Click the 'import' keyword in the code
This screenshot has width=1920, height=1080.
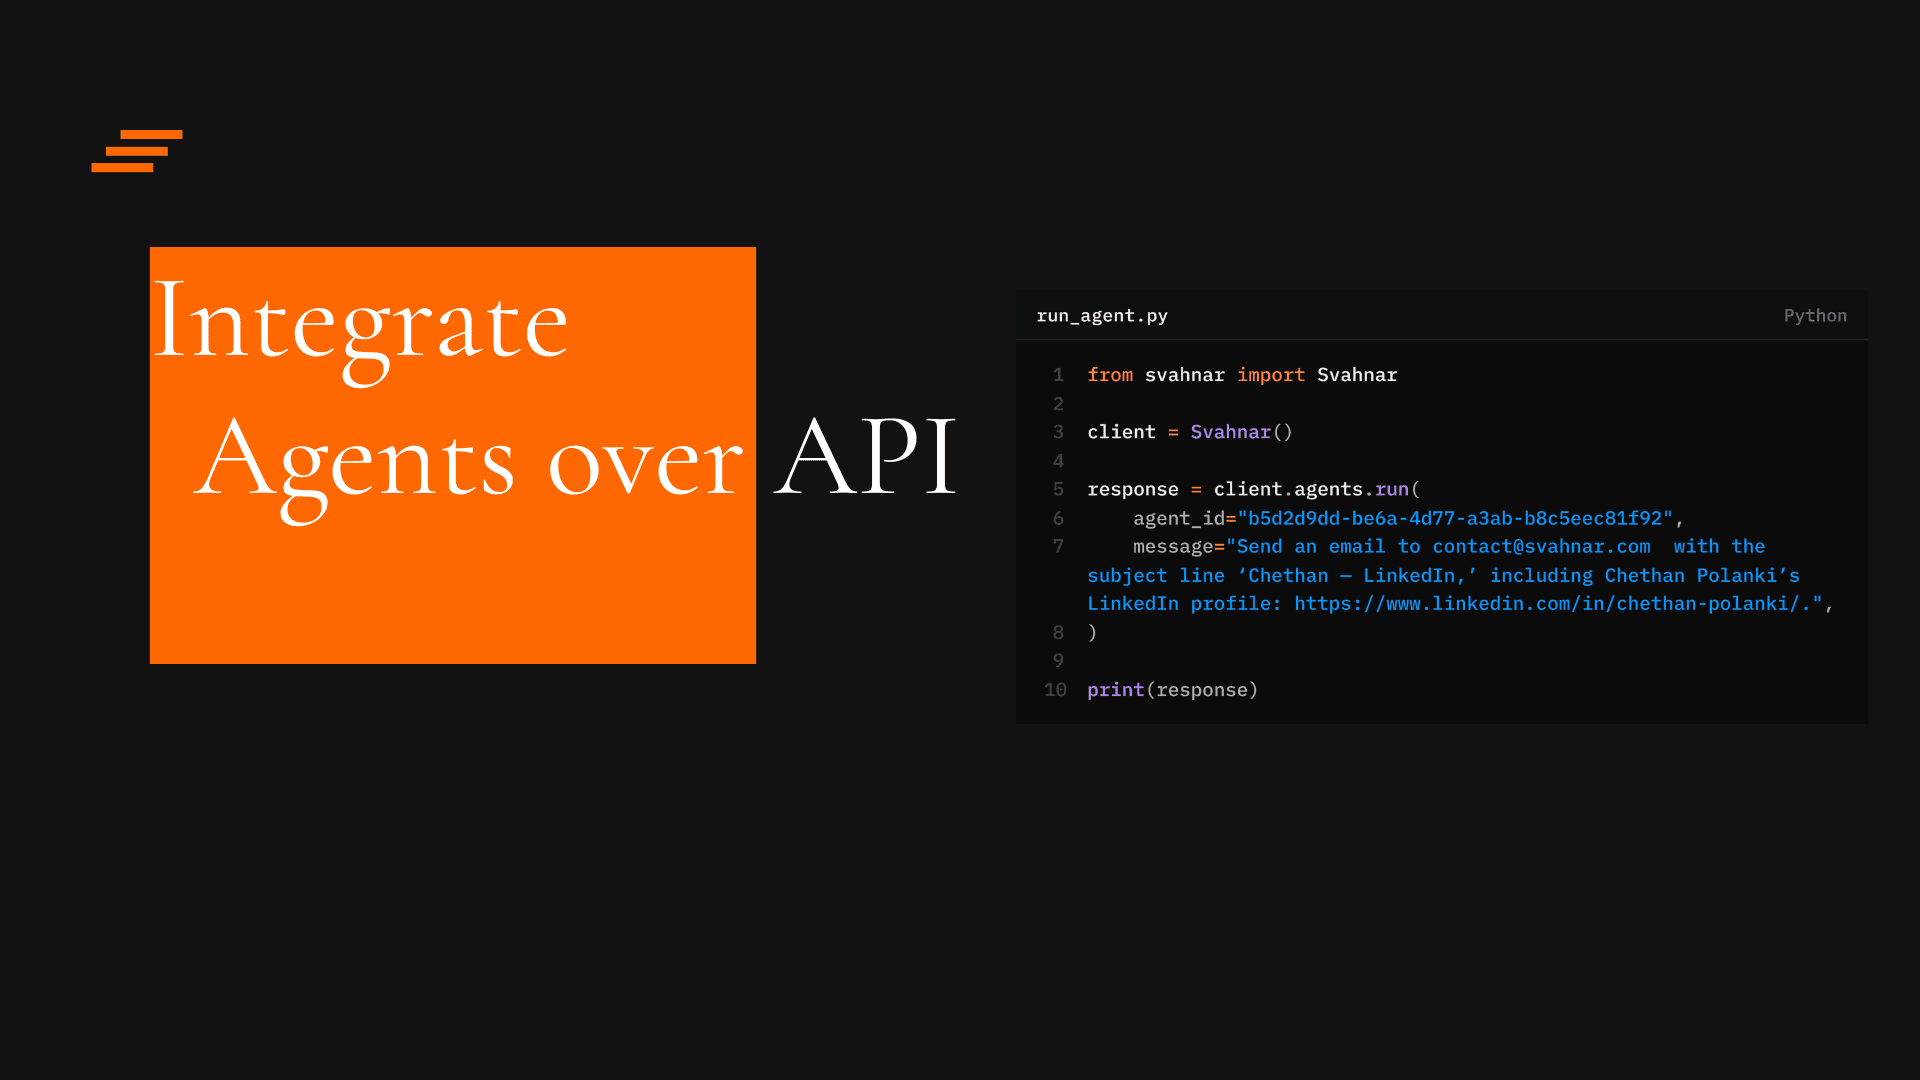(1270, 375)
